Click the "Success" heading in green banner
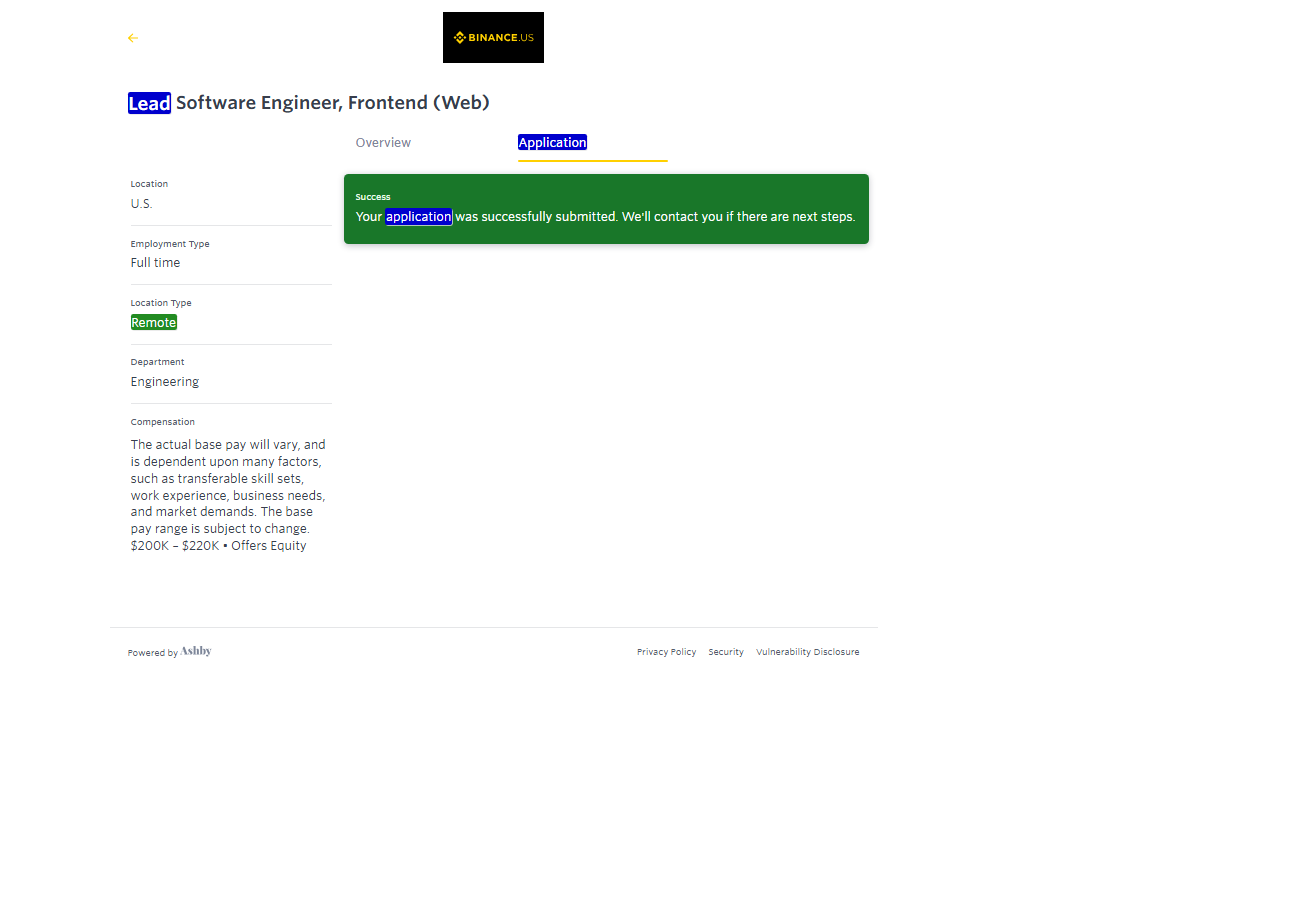Image resolution: width=1296 pixels, height=902 pixels. [x=373, y=197]
